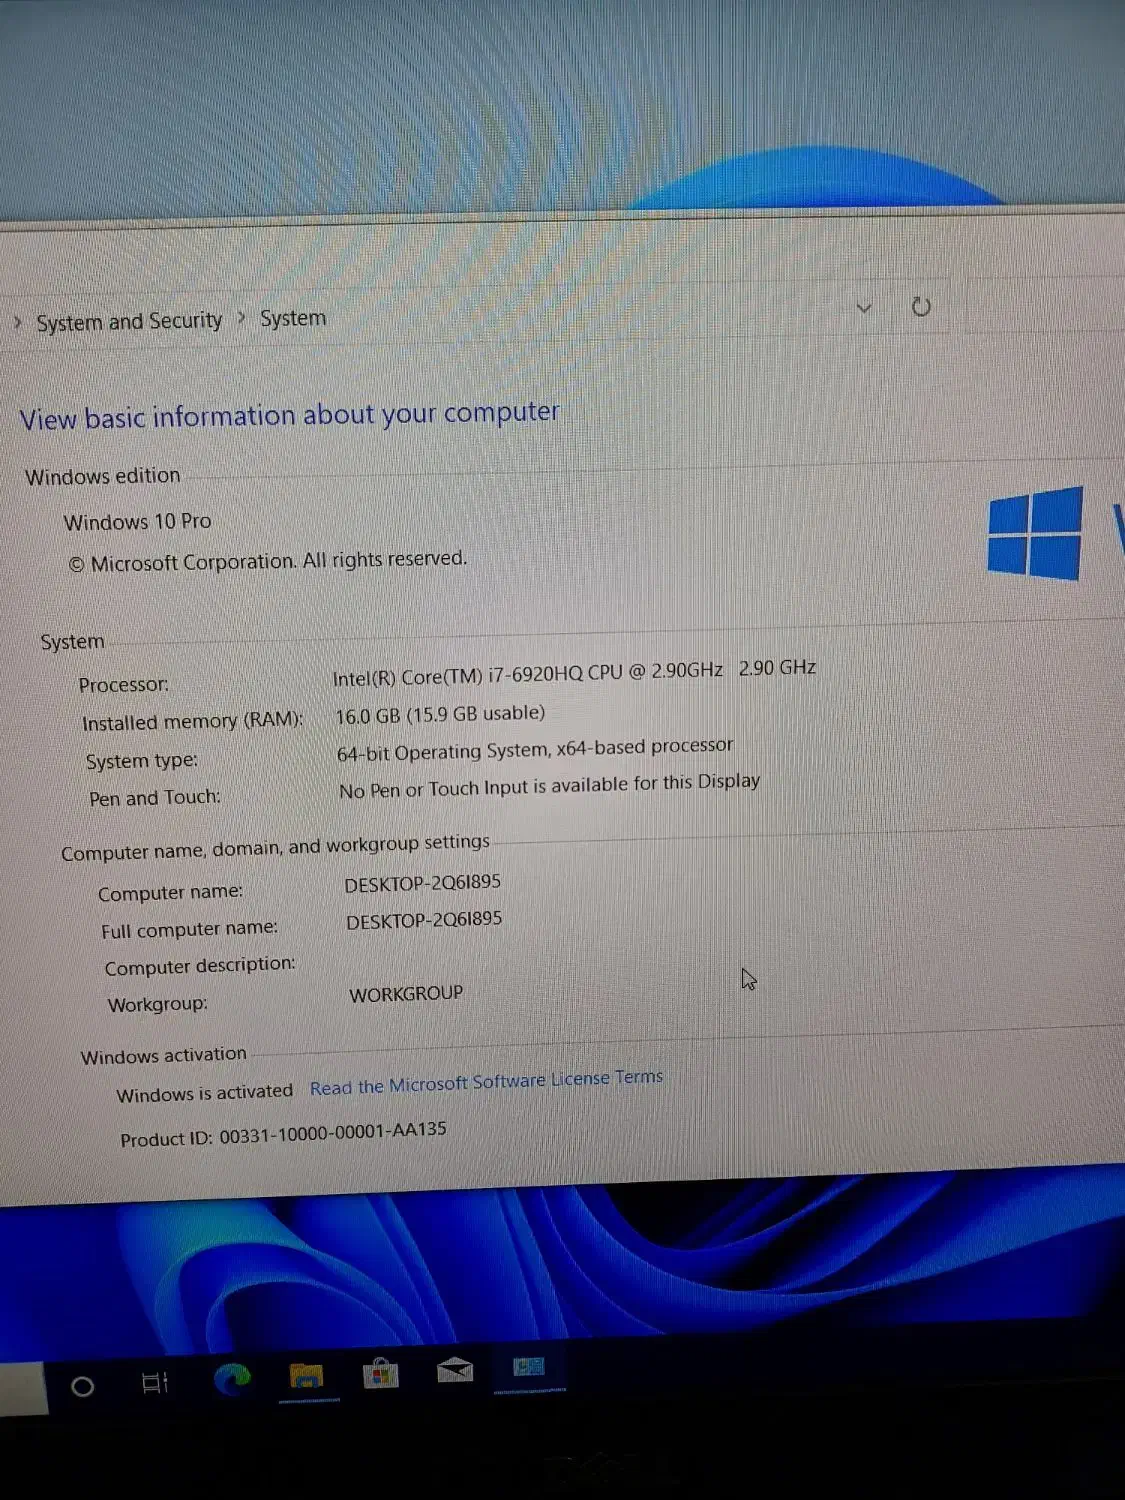Image resolution: width=1125 pixels, height=1500 pixels.
Task: Read the Microsoft Software License Terms
Action: [487, 1082]
